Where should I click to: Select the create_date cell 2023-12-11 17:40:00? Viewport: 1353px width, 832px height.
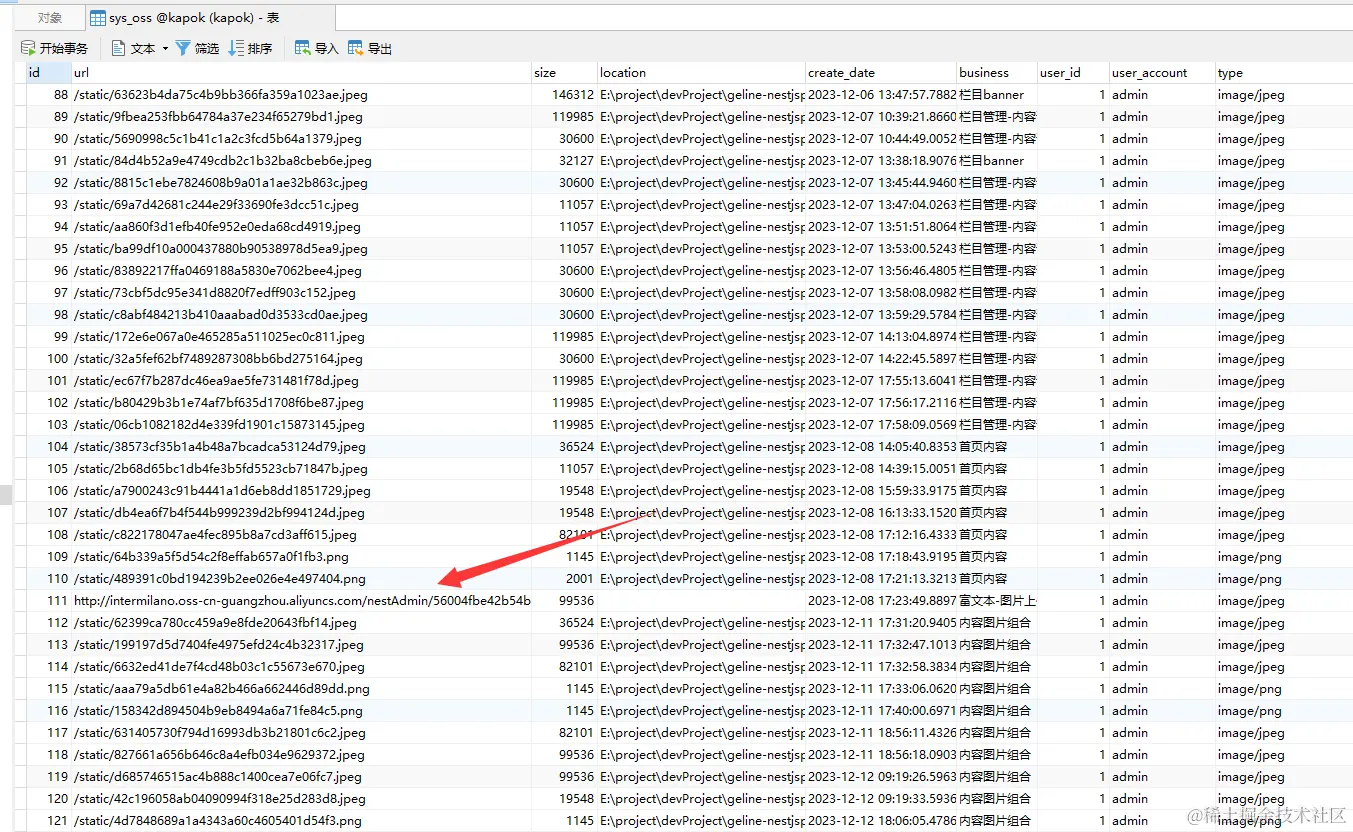(x=881, y=711)
